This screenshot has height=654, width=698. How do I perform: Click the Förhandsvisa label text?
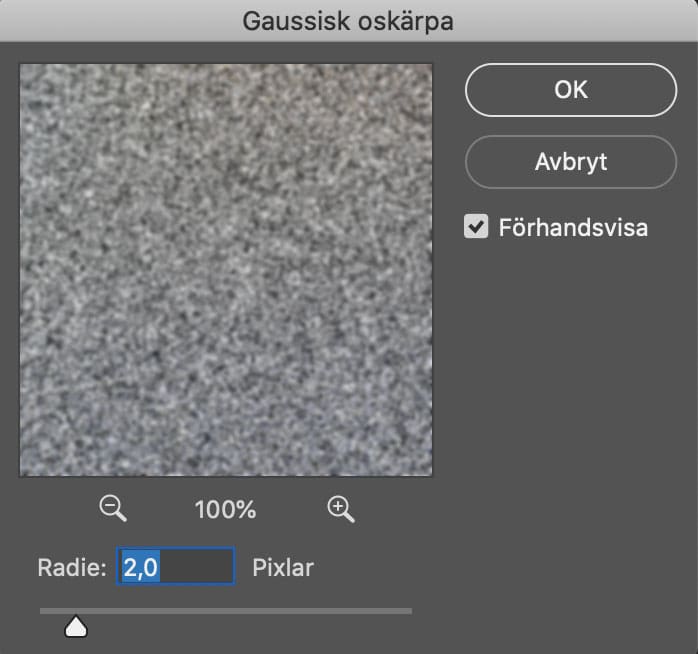click(x=573, y=227)
